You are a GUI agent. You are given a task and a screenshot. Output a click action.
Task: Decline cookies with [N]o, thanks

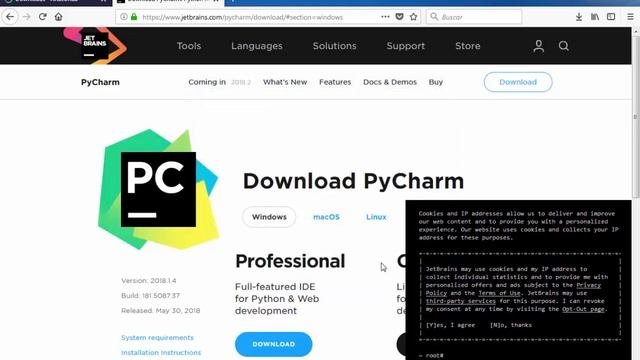(x=511, y=325)
